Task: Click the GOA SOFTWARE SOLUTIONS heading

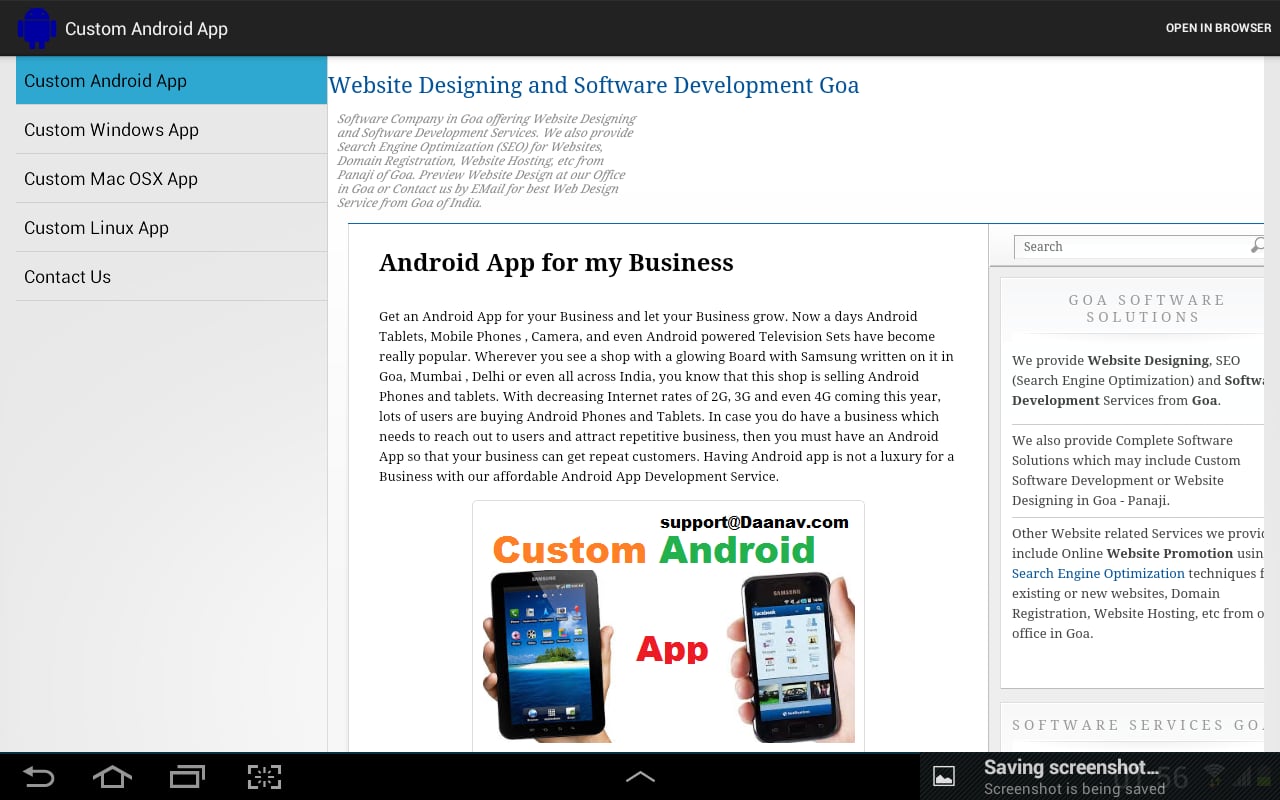Action: 1146,308
